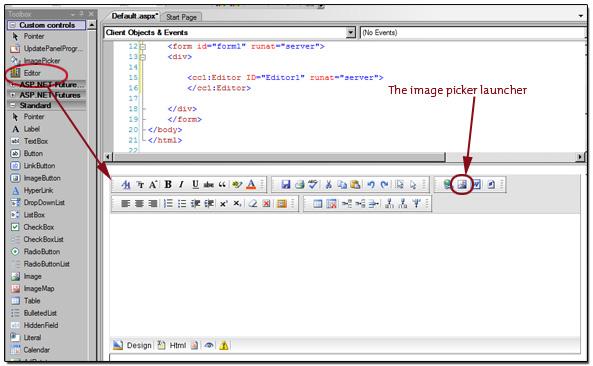Insert a bulleted list from toolbar
This screenshot has height=366, width=593.
tap(182, 204)
